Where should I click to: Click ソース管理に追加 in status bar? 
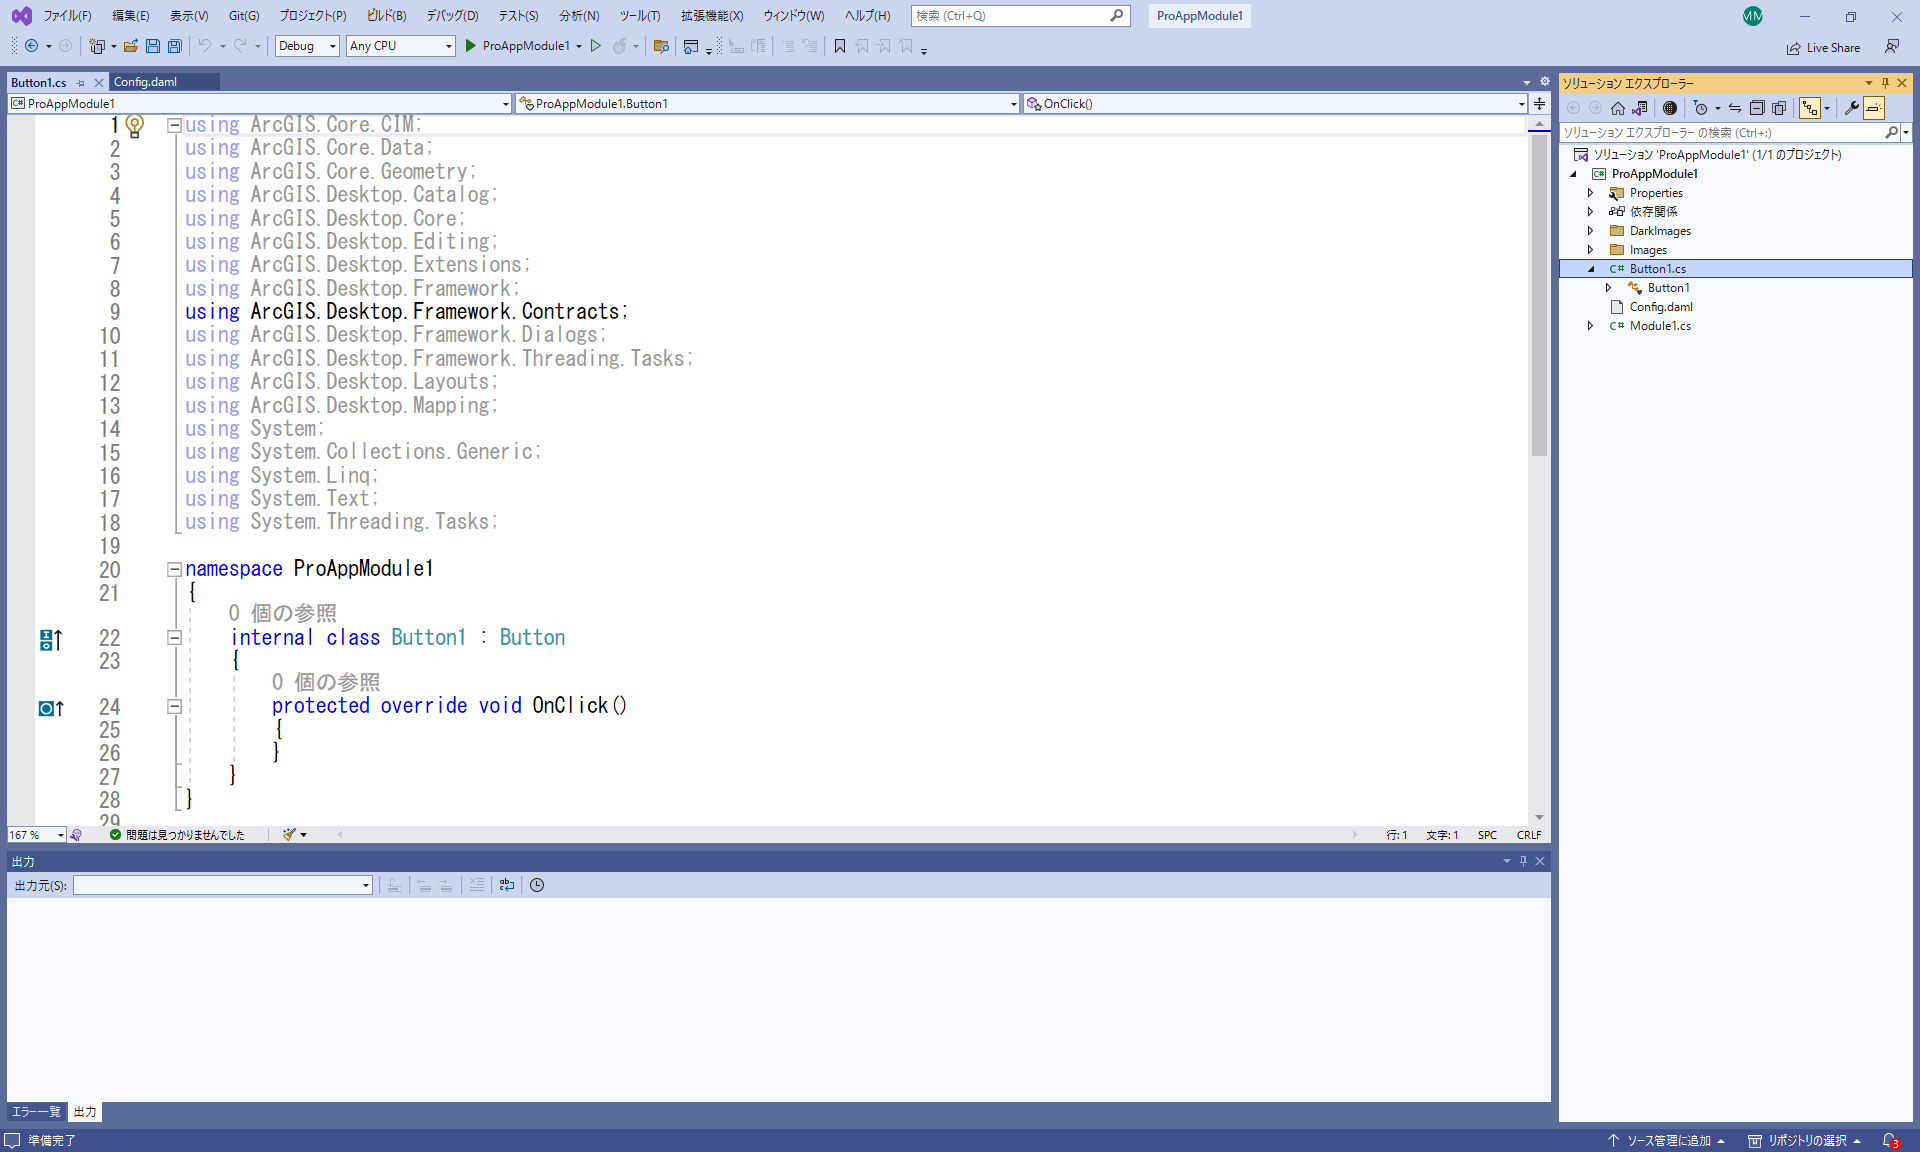click(x=1666, y=1141)
